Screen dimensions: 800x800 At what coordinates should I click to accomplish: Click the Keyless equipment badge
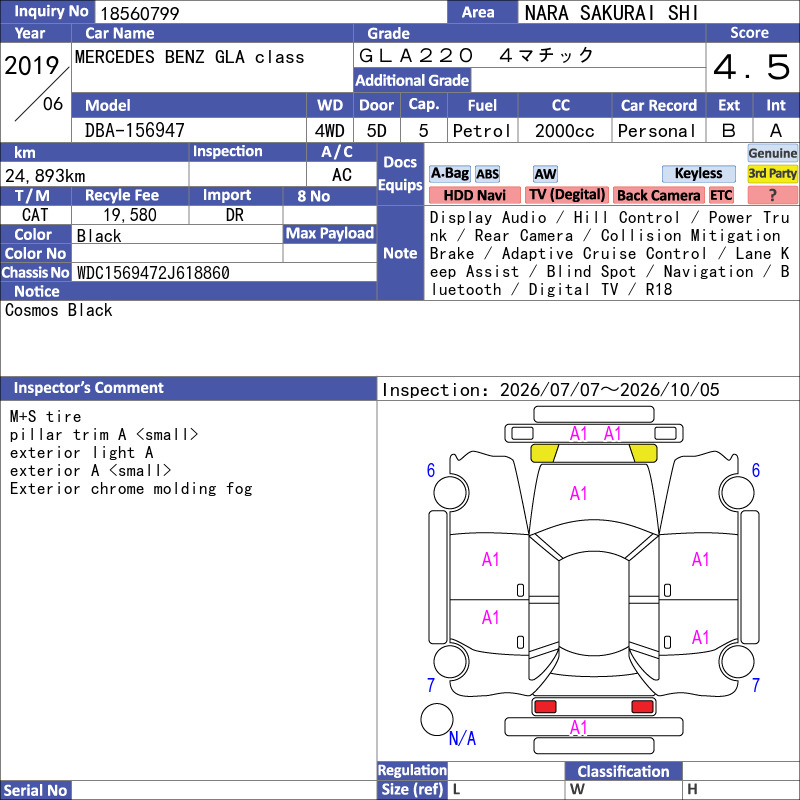pyautogui.click(x=698, y=173)
